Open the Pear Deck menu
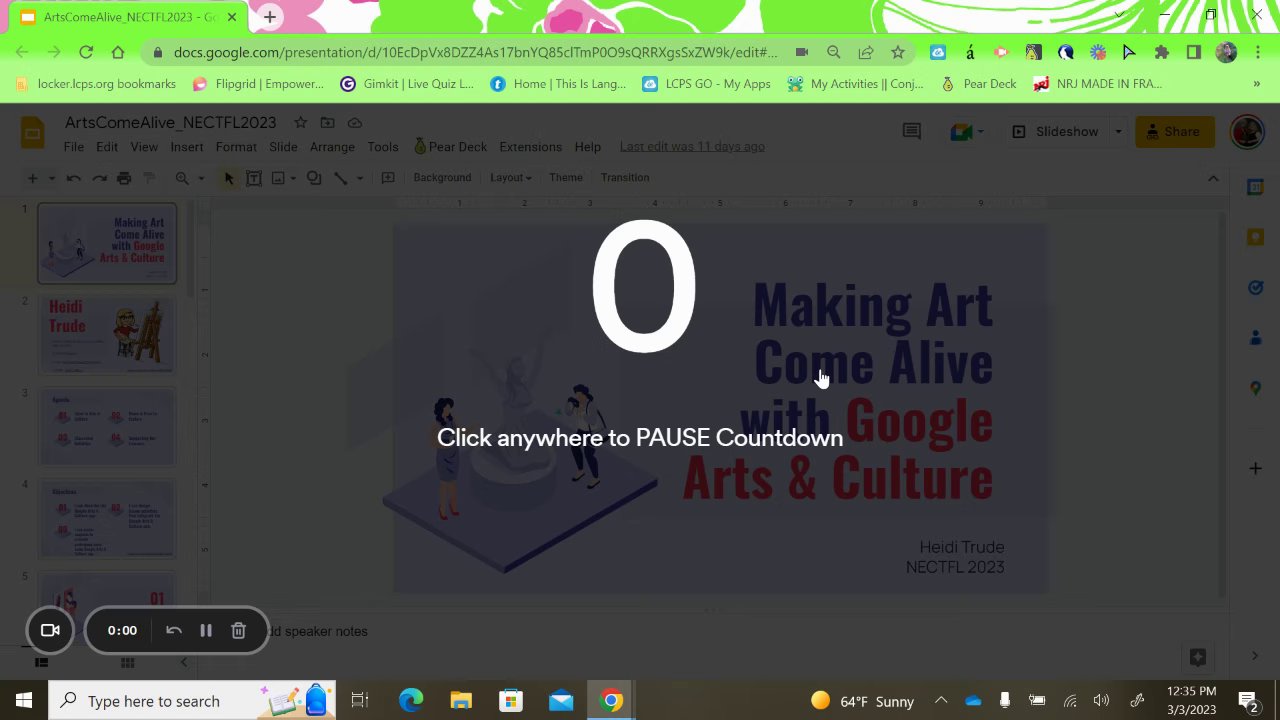This screenshot has height=720, width=1280. coord(450,147)
